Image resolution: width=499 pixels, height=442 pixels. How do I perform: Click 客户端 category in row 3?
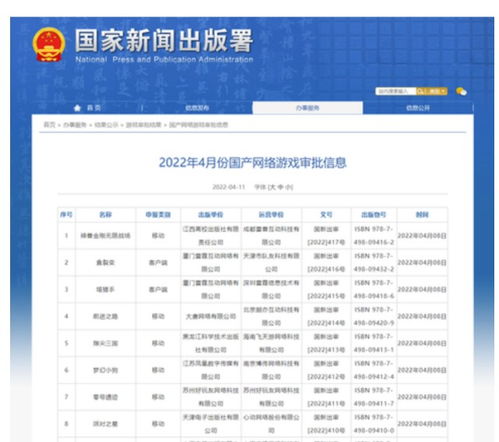(x=158, y=289)
